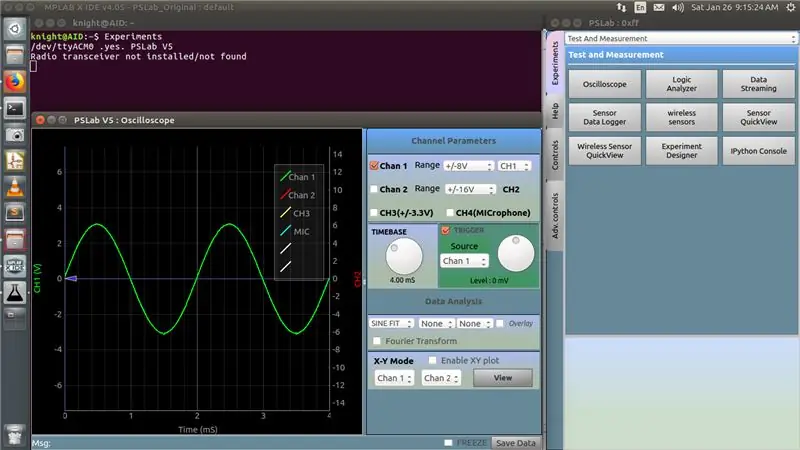Open Logic Analyzer experiment

(x=682, y=84)
